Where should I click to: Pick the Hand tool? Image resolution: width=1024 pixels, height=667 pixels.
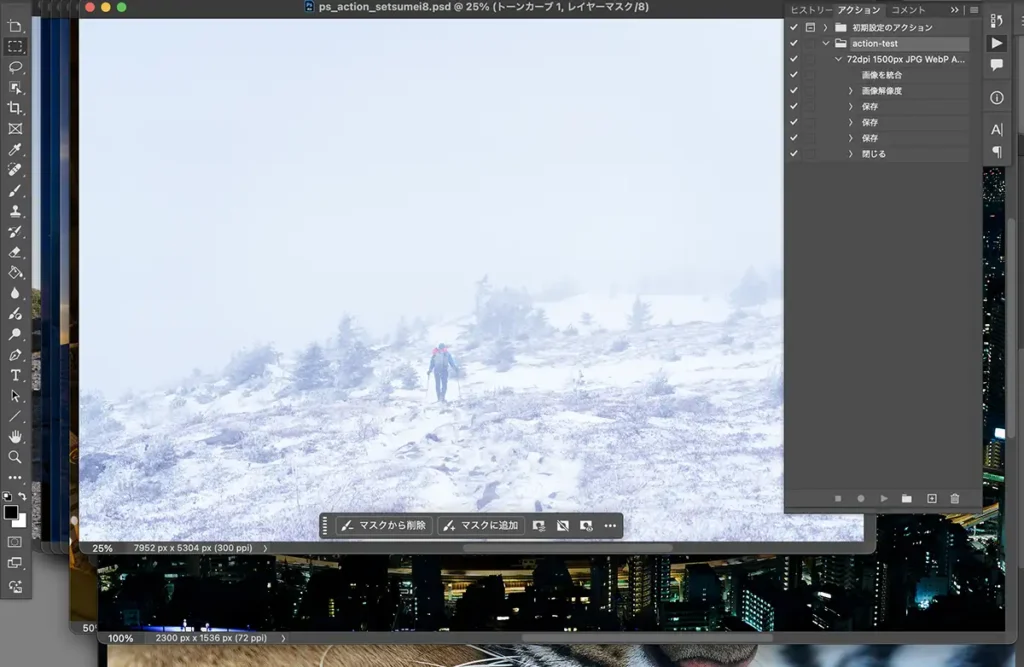click(15, 436)
